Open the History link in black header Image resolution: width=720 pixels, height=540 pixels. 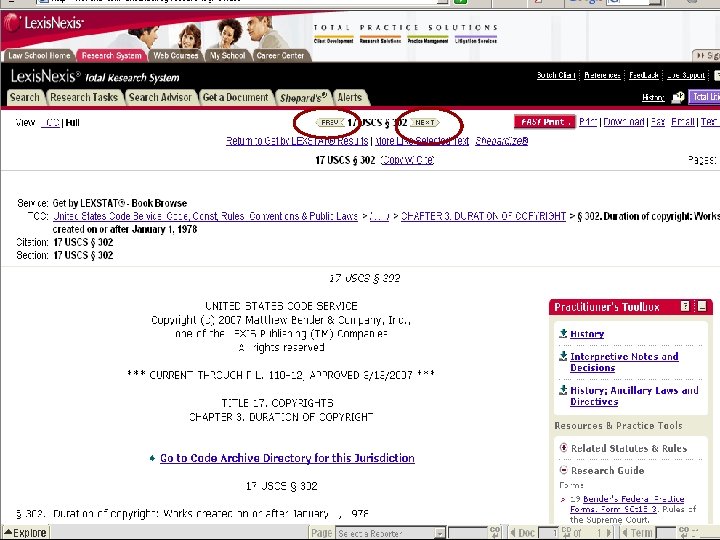click(653, 97)
